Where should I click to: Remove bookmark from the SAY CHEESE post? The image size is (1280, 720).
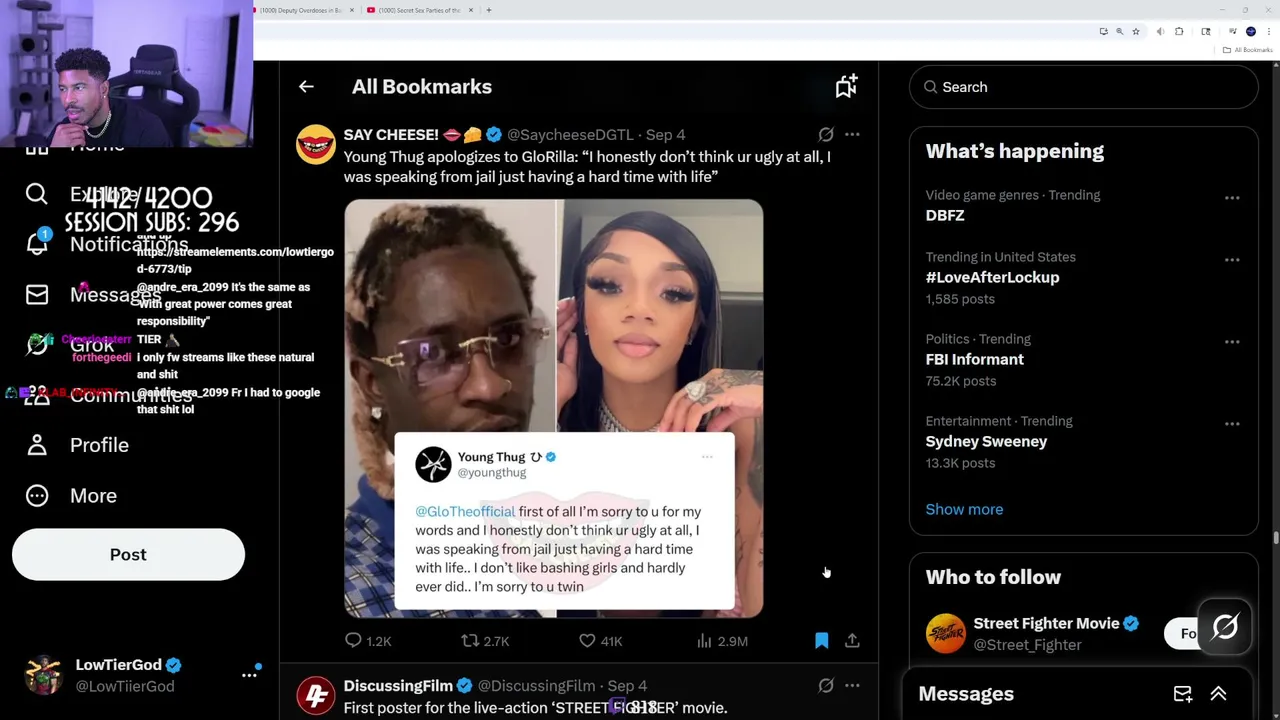click(821, 641)
